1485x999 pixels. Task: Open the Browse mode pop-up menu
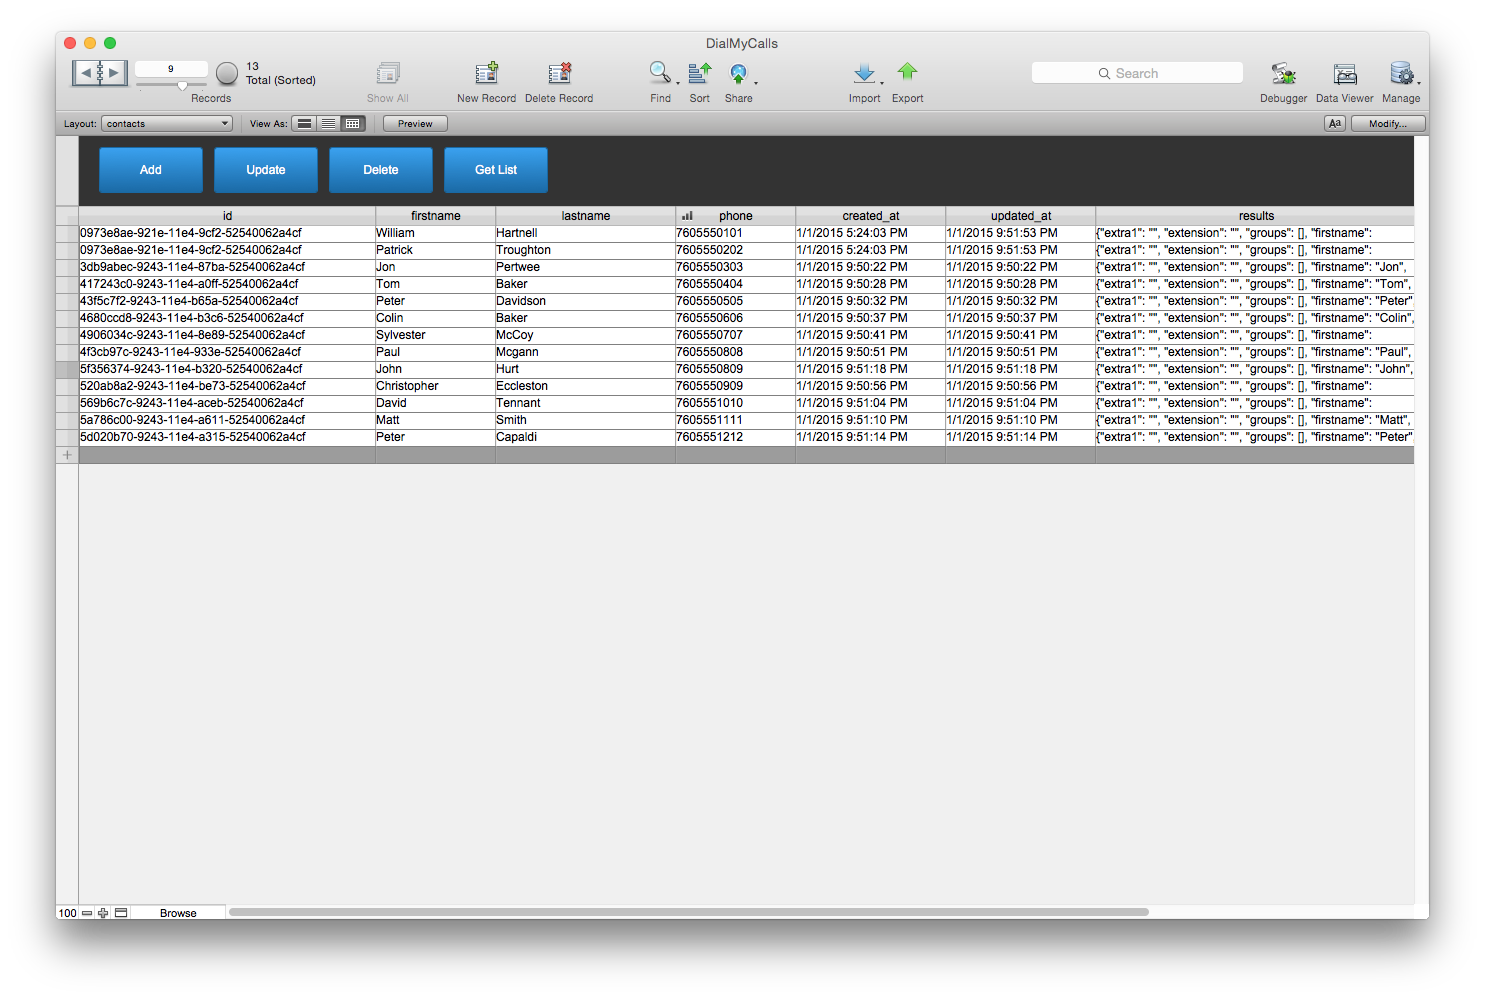coord(178,913)
